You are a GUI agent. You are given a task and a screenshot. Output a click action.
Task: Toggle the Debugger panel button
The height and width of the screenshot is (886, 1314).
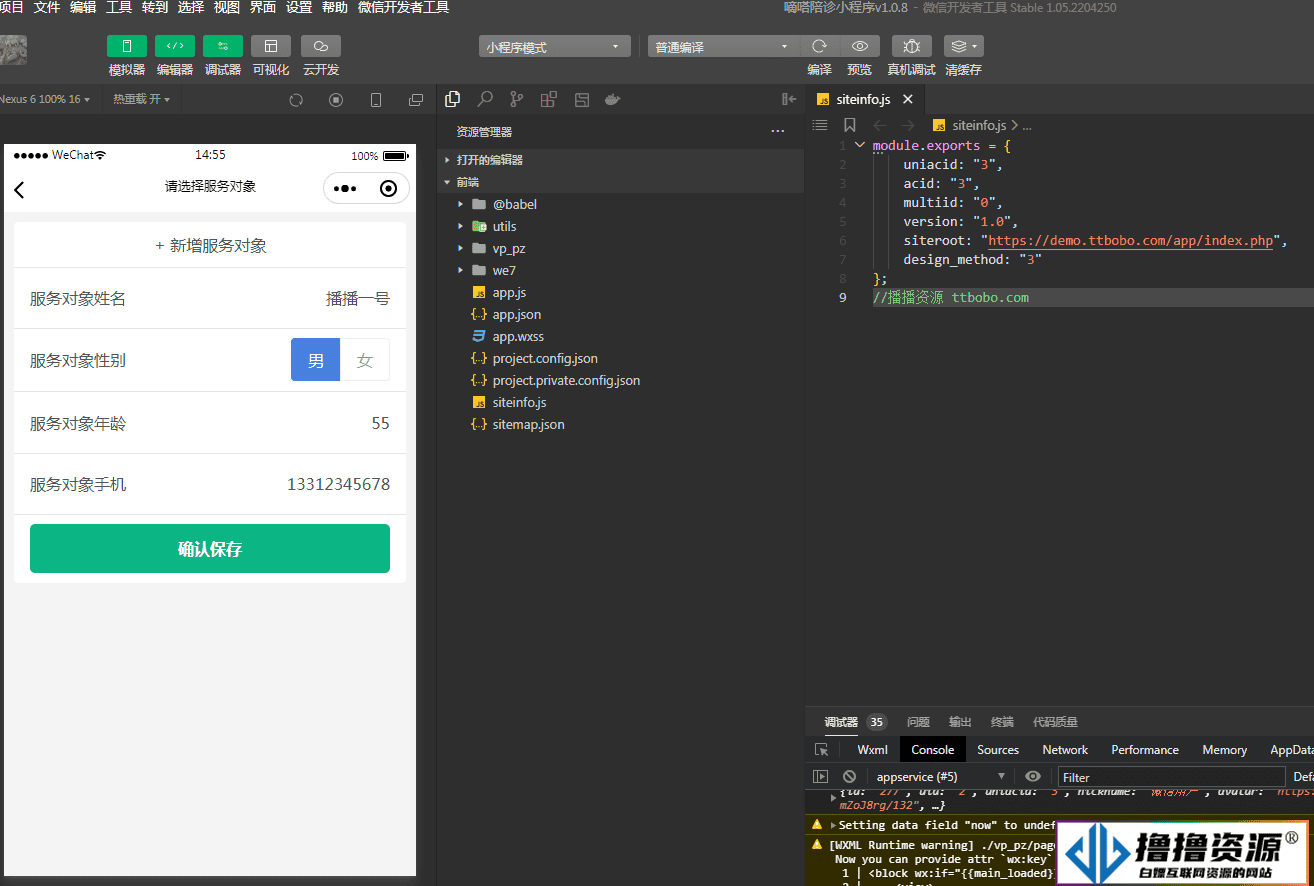coord(223,46)
